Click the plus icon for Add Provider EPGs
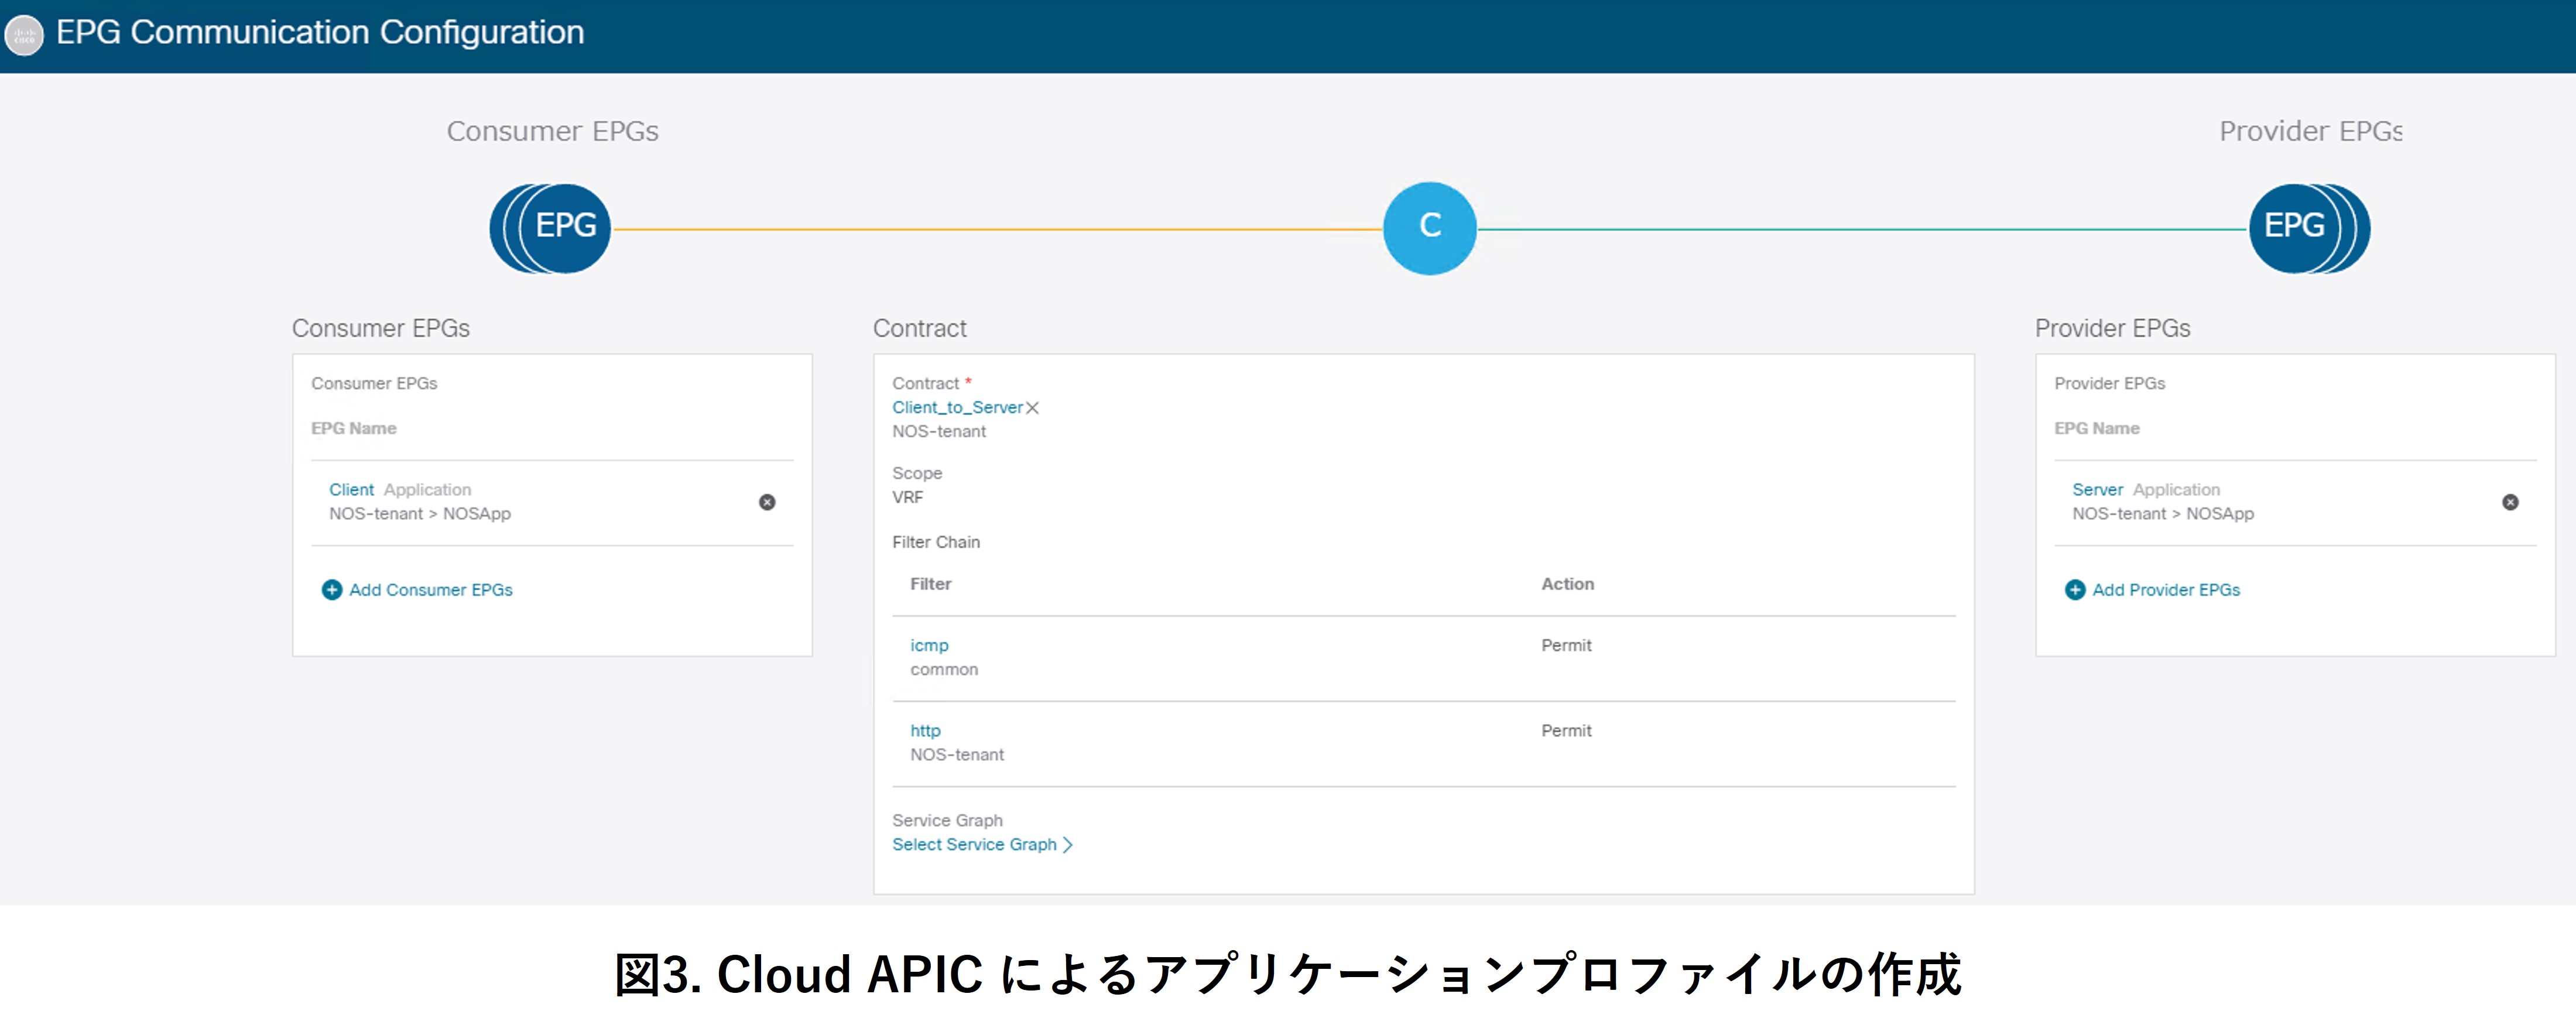This screenshot has height=1035, width=2576. (x=2075, y=590)
